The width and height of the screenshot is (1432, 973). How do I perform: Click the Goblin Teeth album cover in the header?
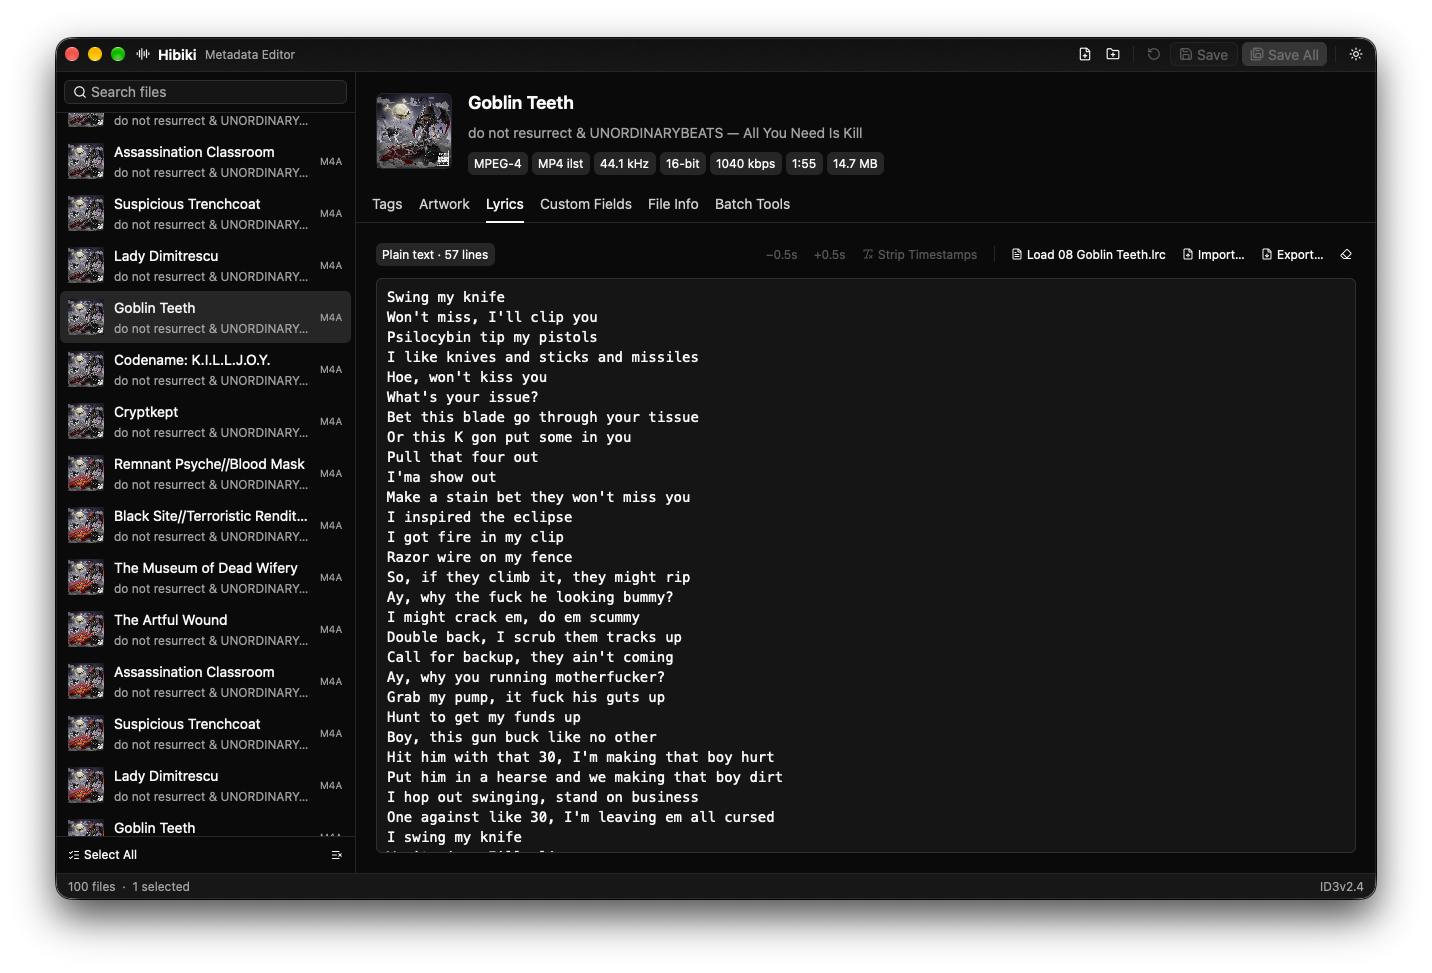[414, 131]
